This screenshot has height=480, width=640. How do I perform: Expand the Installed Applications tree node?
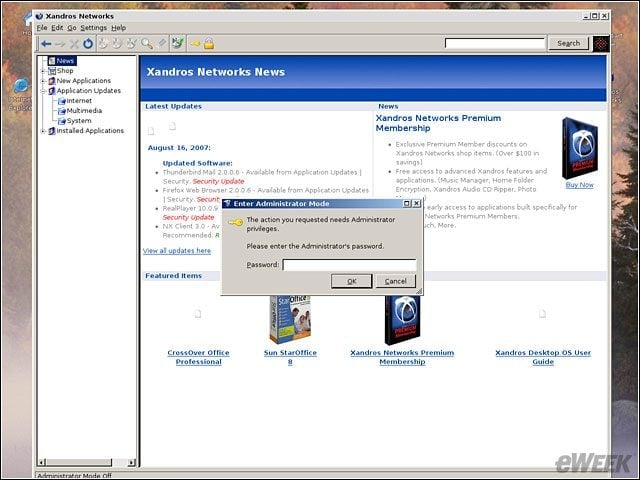[x=43, y=131]
